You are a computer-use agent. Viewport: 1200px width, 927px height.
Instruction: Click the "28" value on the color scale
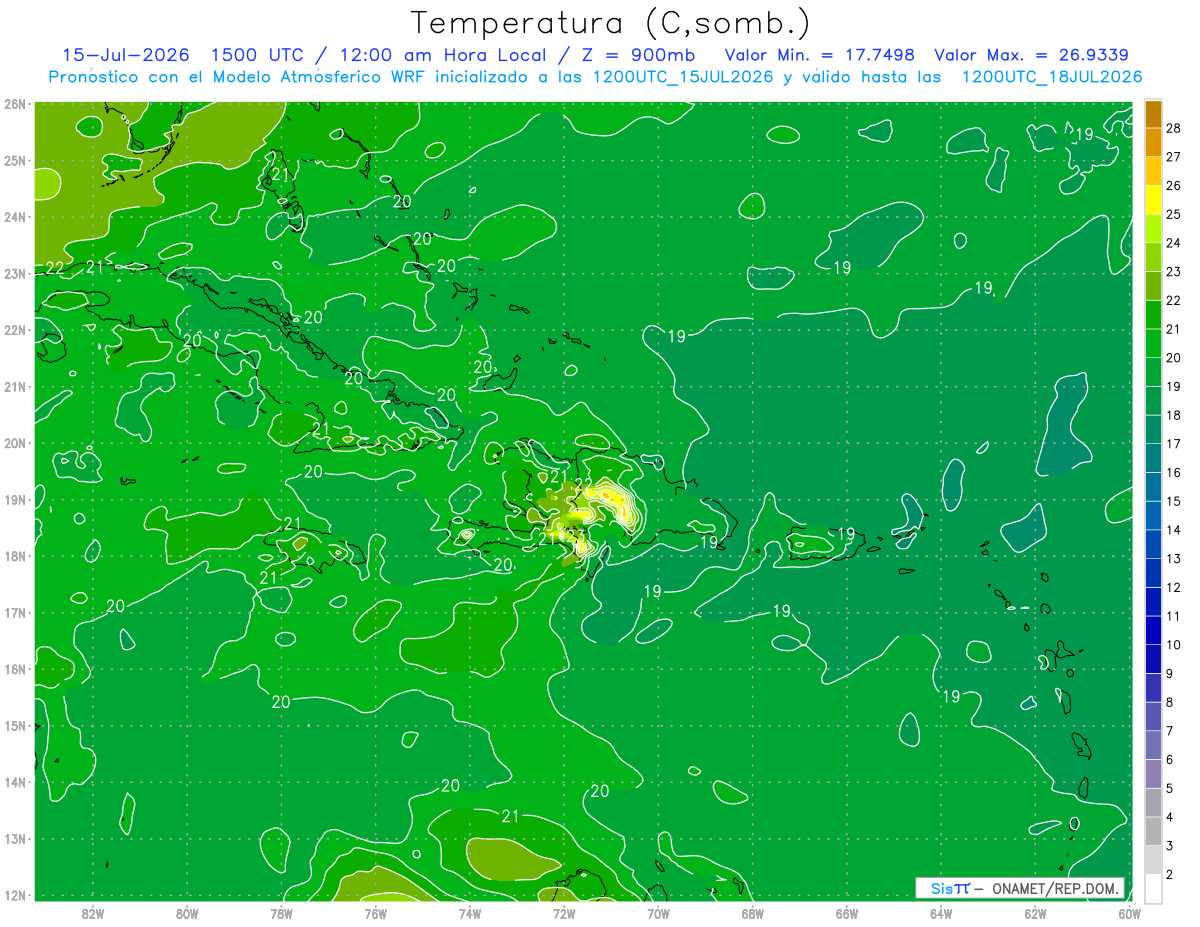click(1175, 128)
